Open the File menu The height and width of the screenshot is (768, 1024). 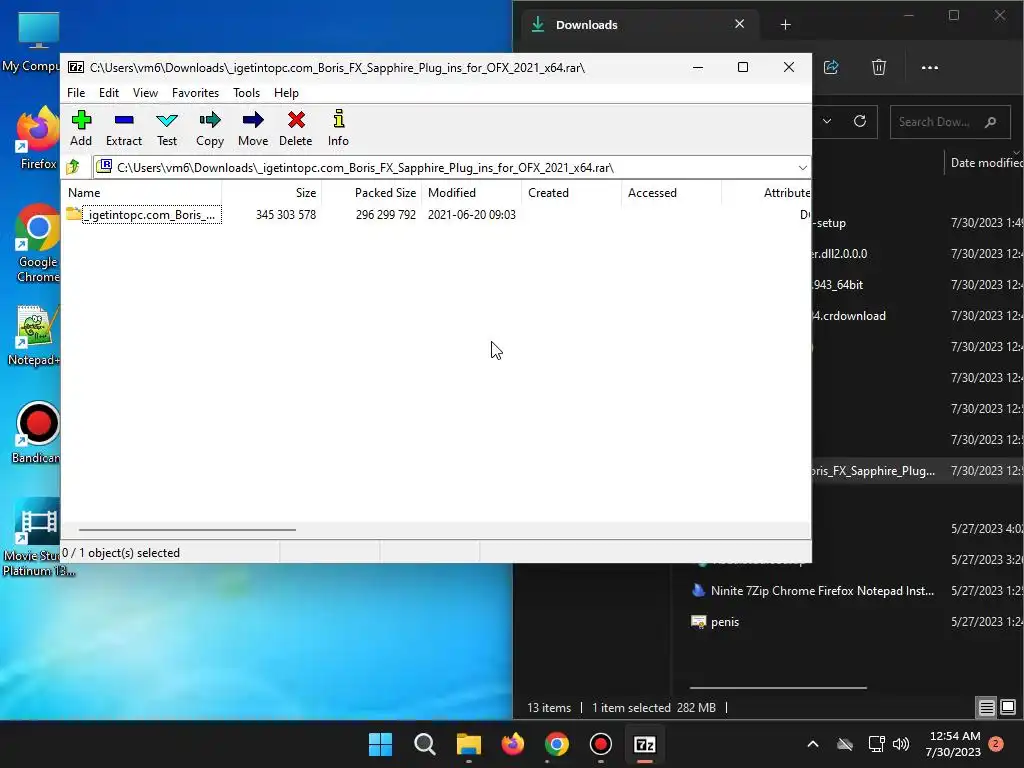[76, 93]
